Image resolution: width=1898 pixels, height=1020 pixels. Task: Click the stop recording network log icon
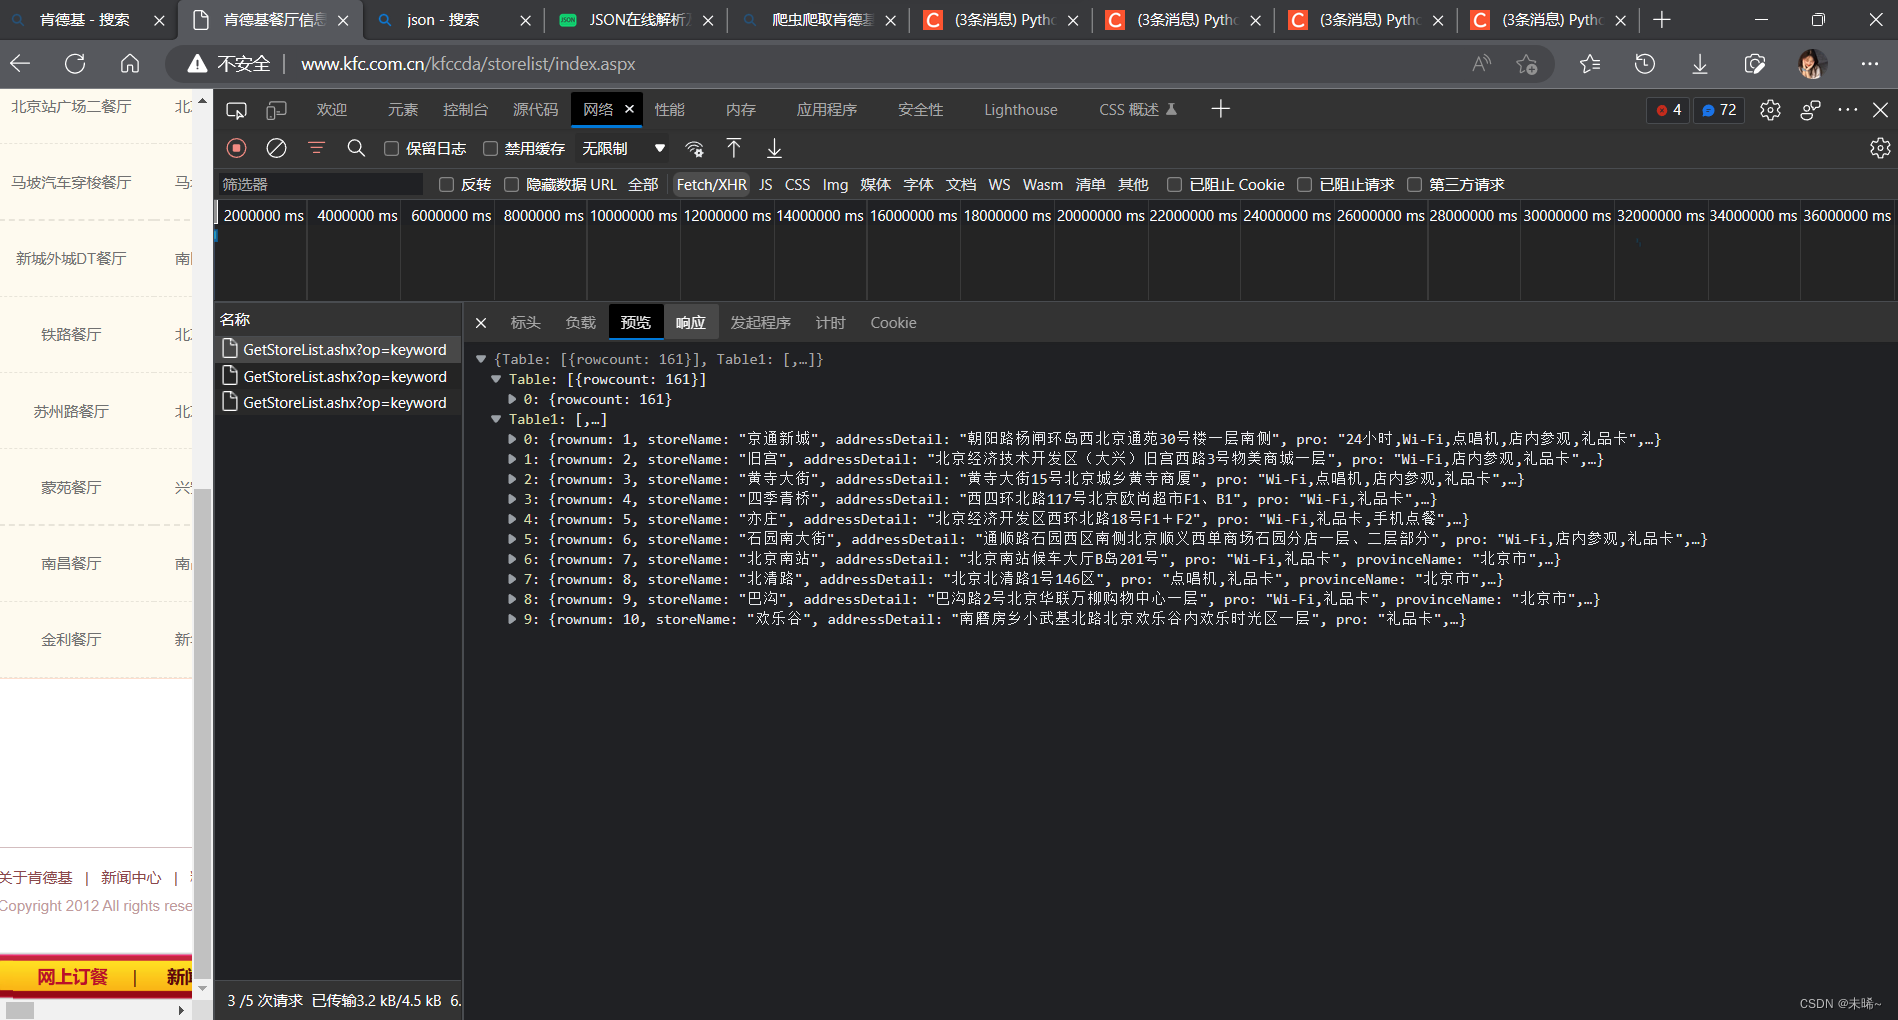click(x=237, y=148)
